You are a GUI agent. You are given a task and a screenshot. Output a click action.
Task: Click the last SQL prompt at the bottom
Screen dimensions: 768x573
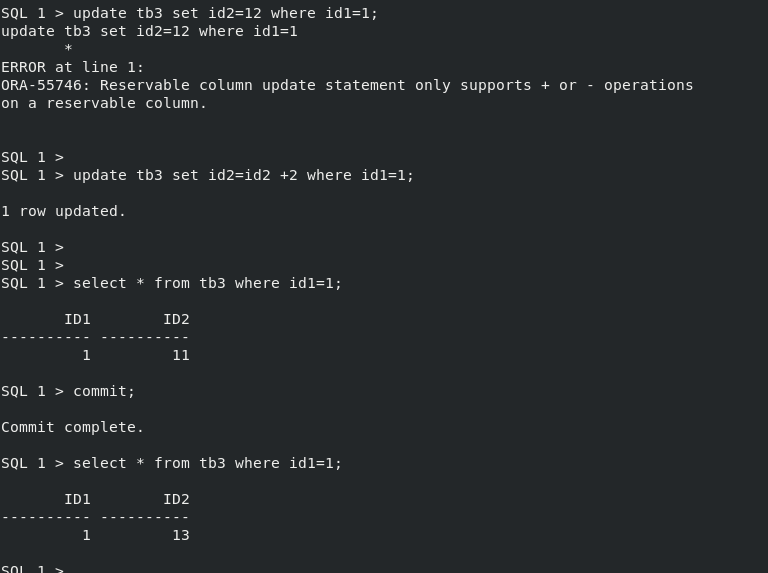pos(32,568)
